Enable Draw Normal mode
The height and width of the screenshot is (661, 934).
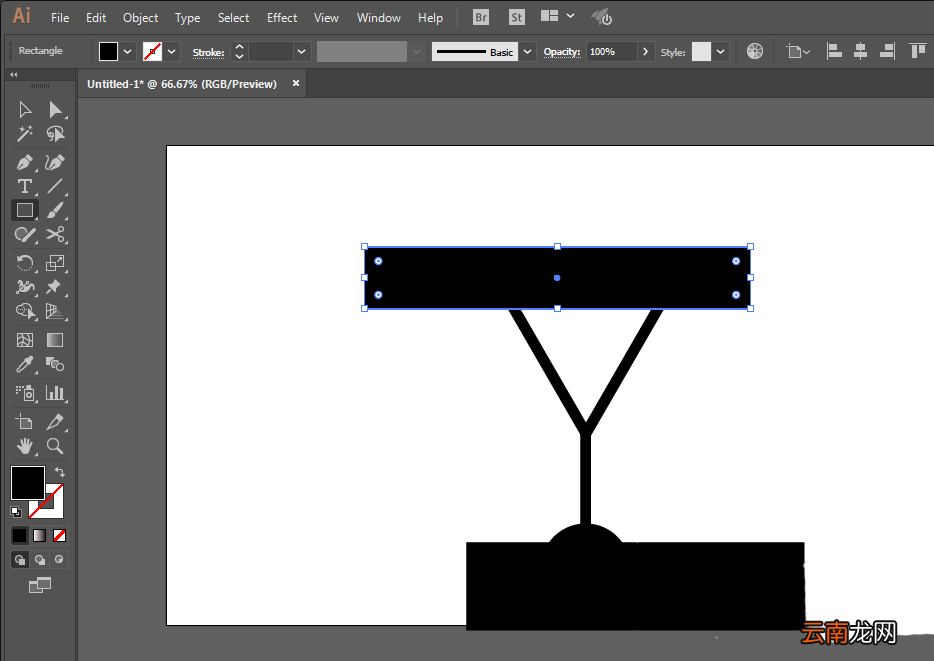coord(20,560)
